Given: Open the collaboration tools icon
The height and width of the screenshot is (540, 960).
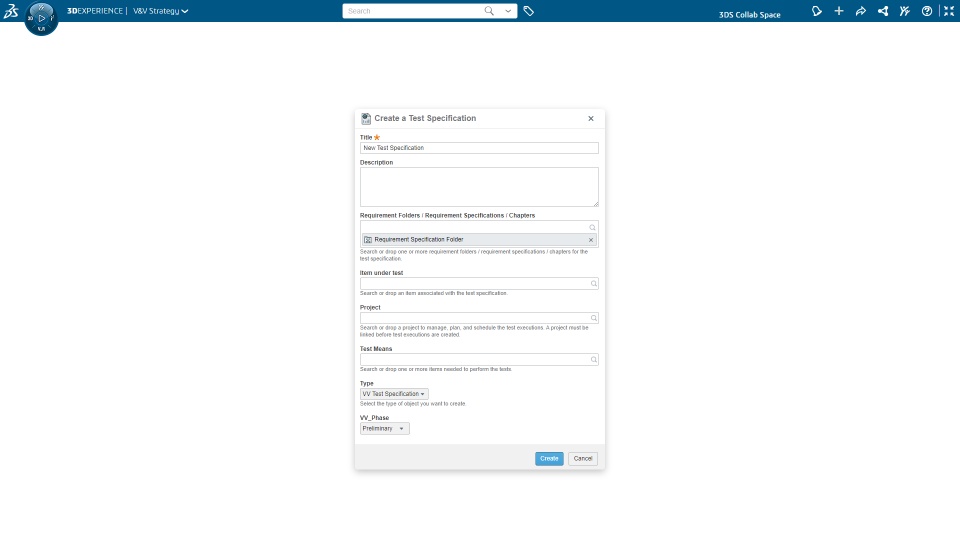Looking at the screenshot, I should 905,11.
